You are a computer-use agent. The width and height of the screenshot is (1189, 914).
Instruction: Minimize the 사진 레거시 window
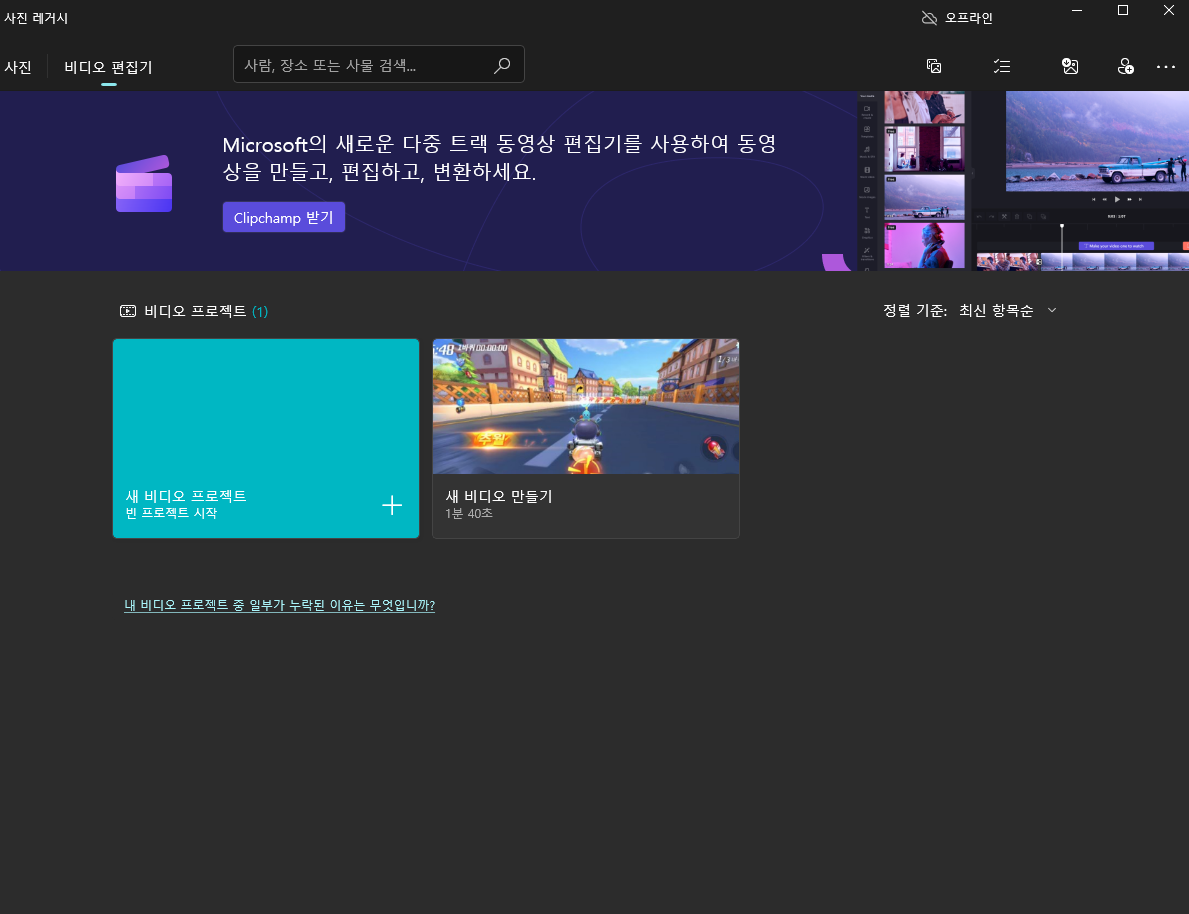coord(1077,11)
